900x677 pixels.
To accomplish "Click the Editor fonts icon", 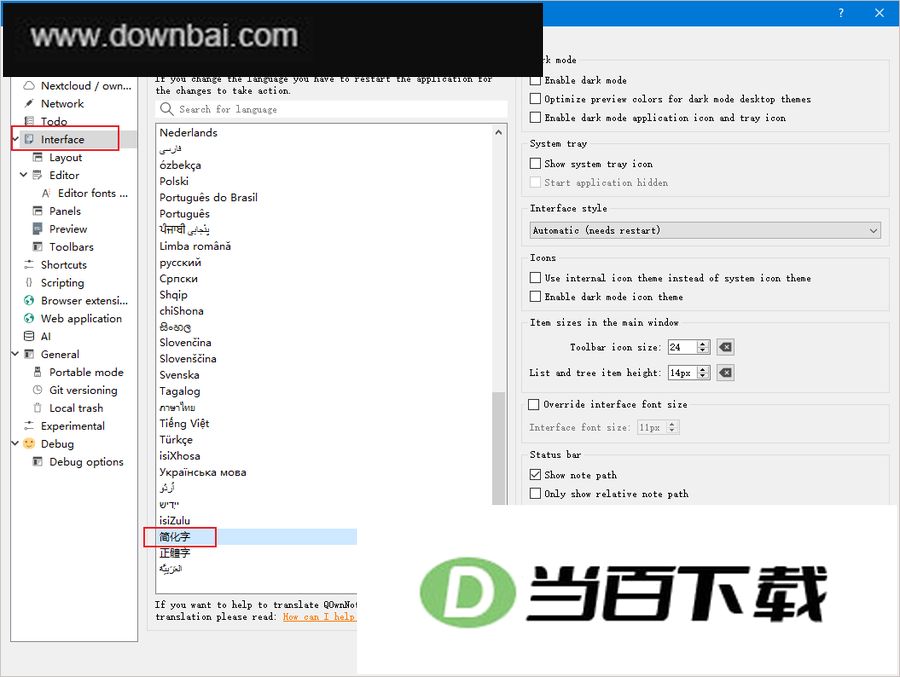I will tap(46, 193).
